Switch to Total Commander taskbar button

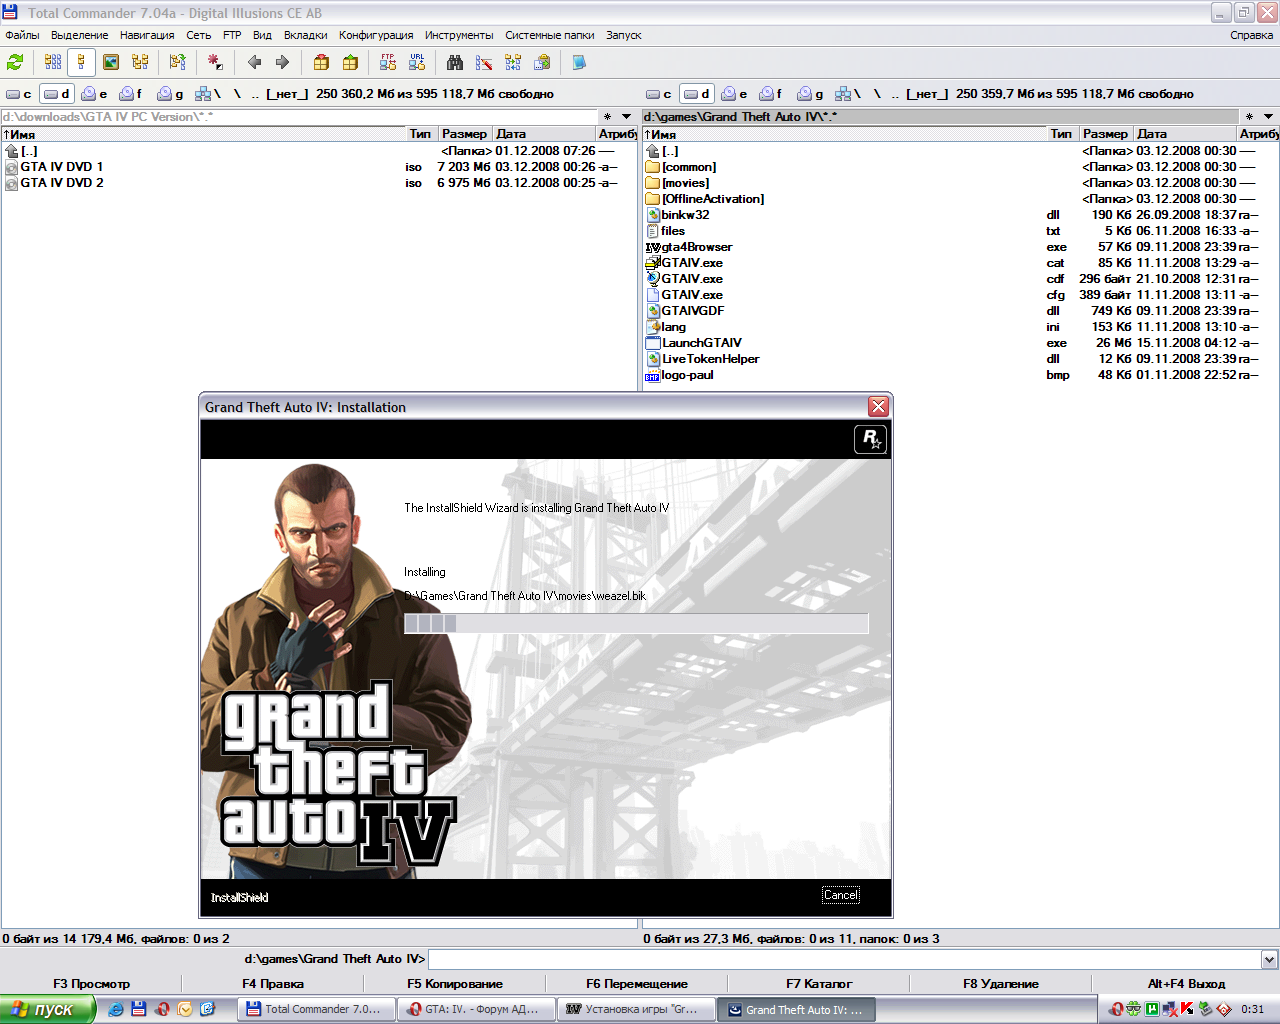pyautogui.click(x=314, y=1010)
